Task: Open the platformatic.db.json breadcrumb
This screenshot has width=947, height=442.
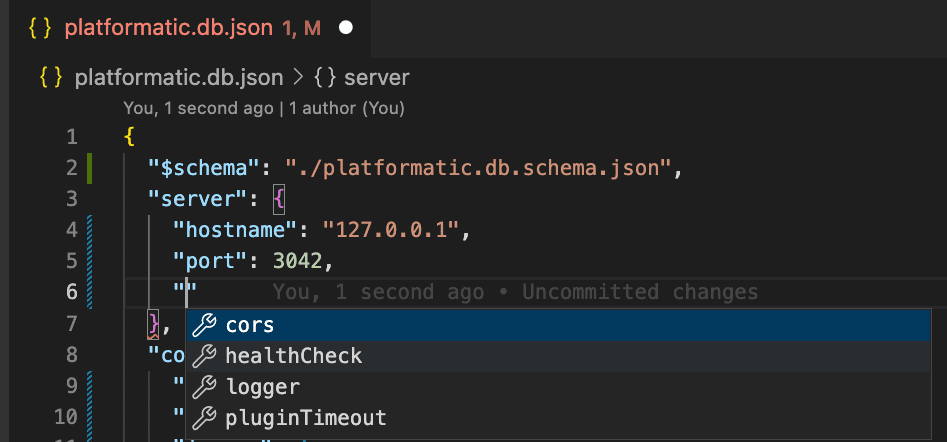Action: (x=178, y=77)
